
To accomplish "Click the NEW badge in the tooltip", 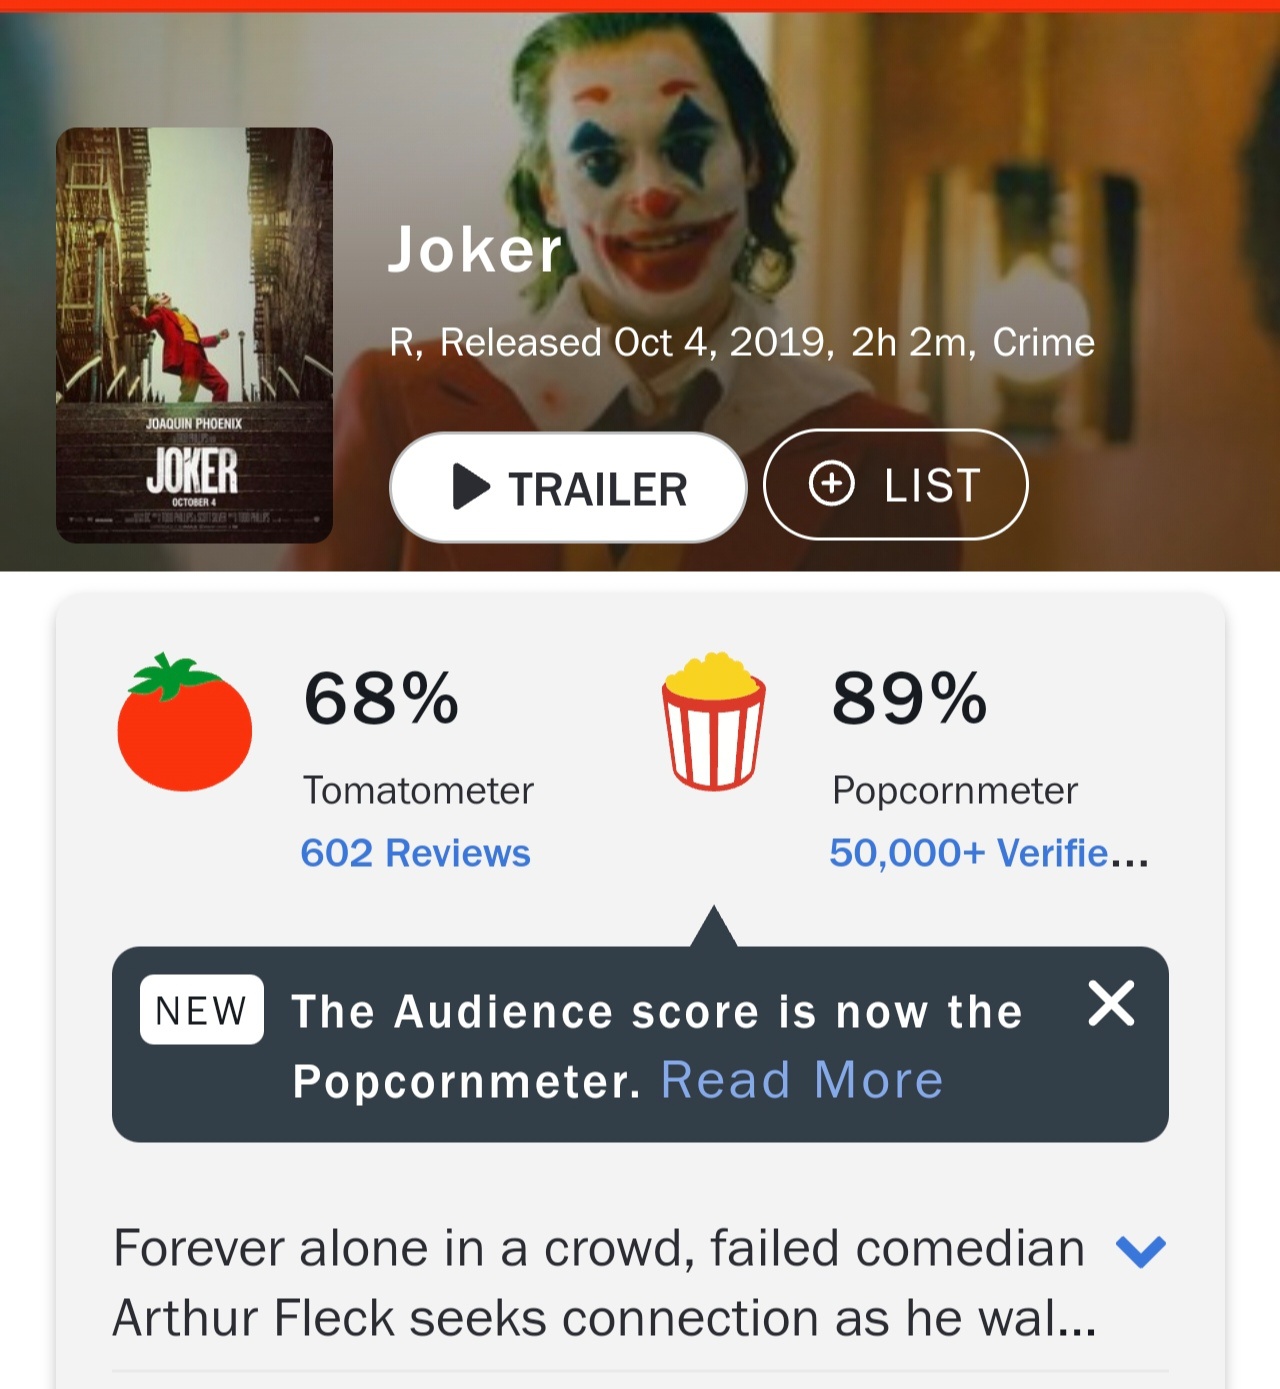I will 202,1010.
